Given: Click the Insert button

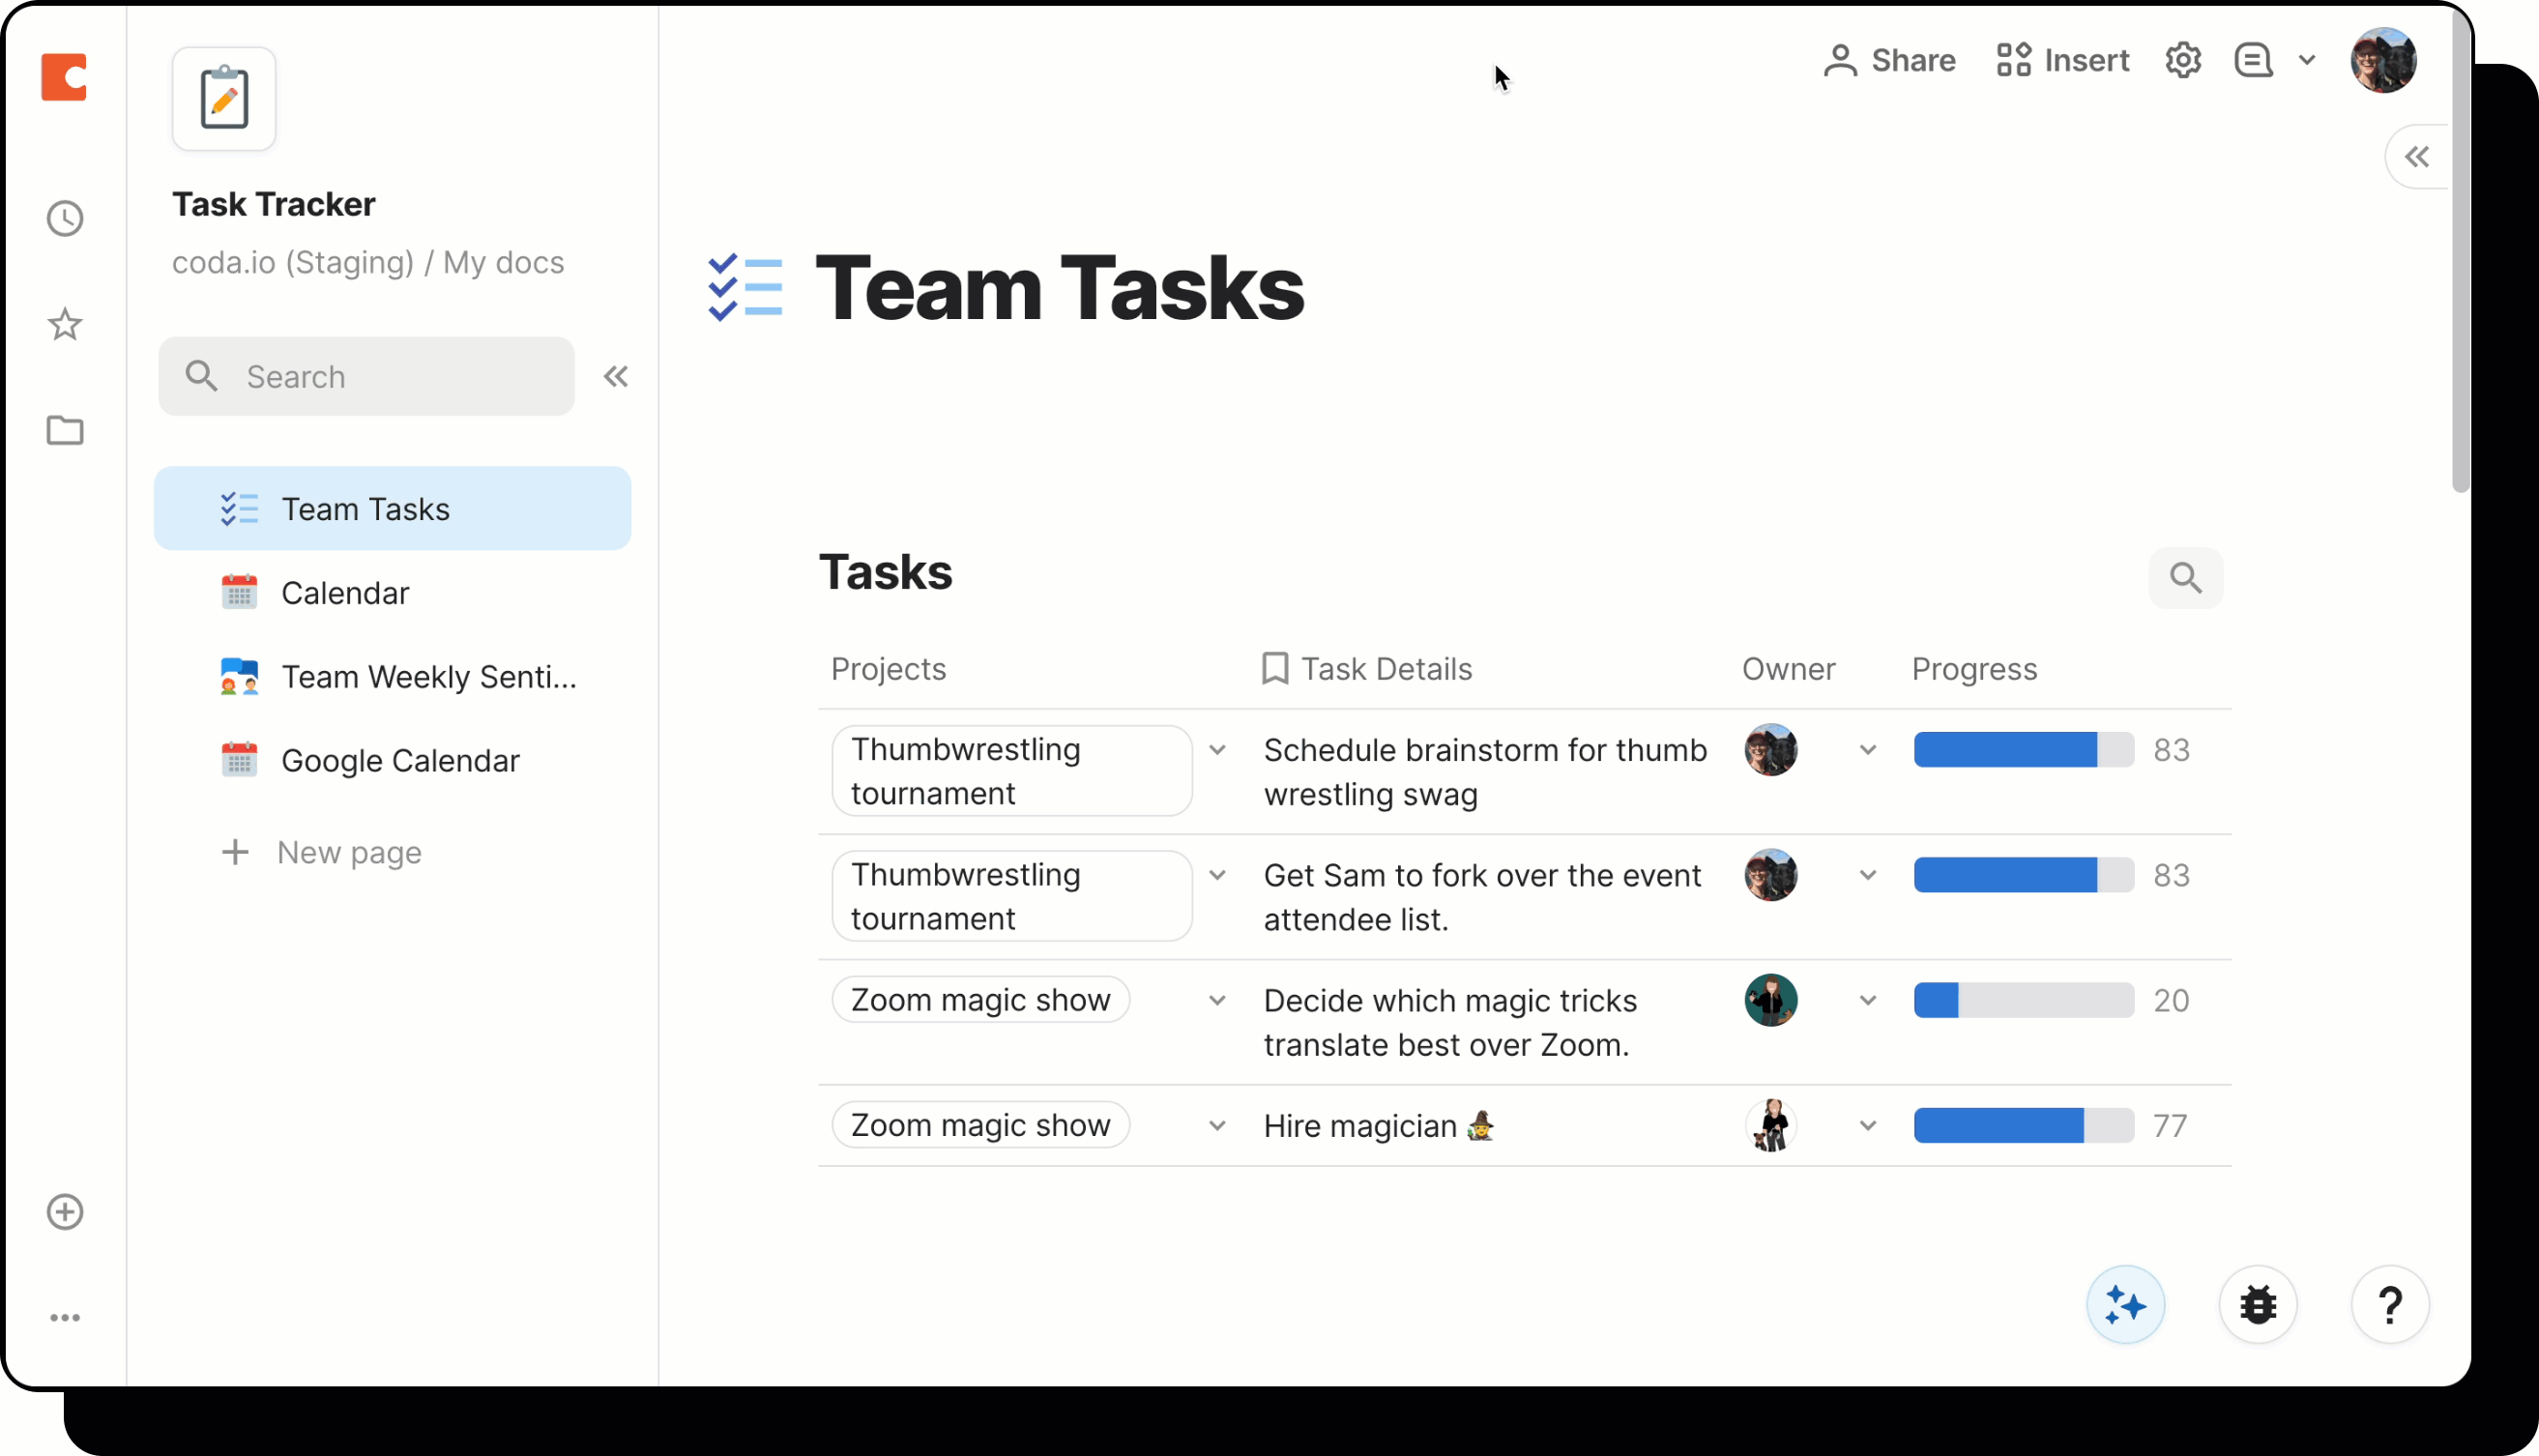Looking at the screenshot, I should click(x=2064, y=60).
